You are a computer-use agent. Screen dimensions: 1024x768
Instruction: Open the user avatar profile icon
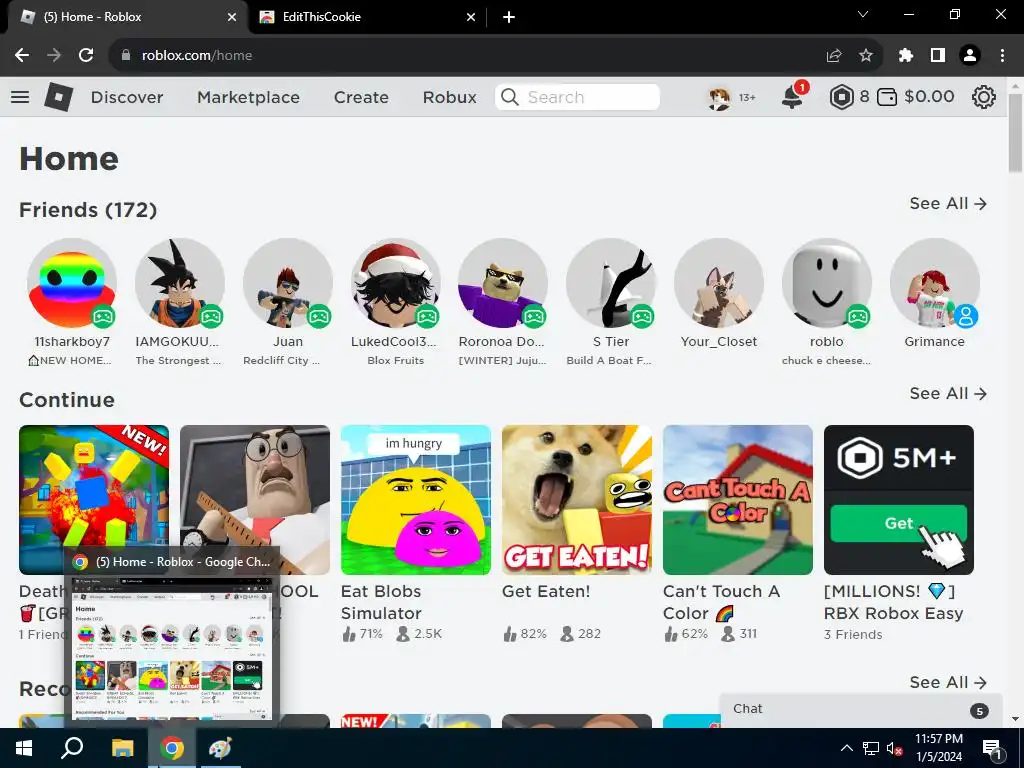[720, 97]
